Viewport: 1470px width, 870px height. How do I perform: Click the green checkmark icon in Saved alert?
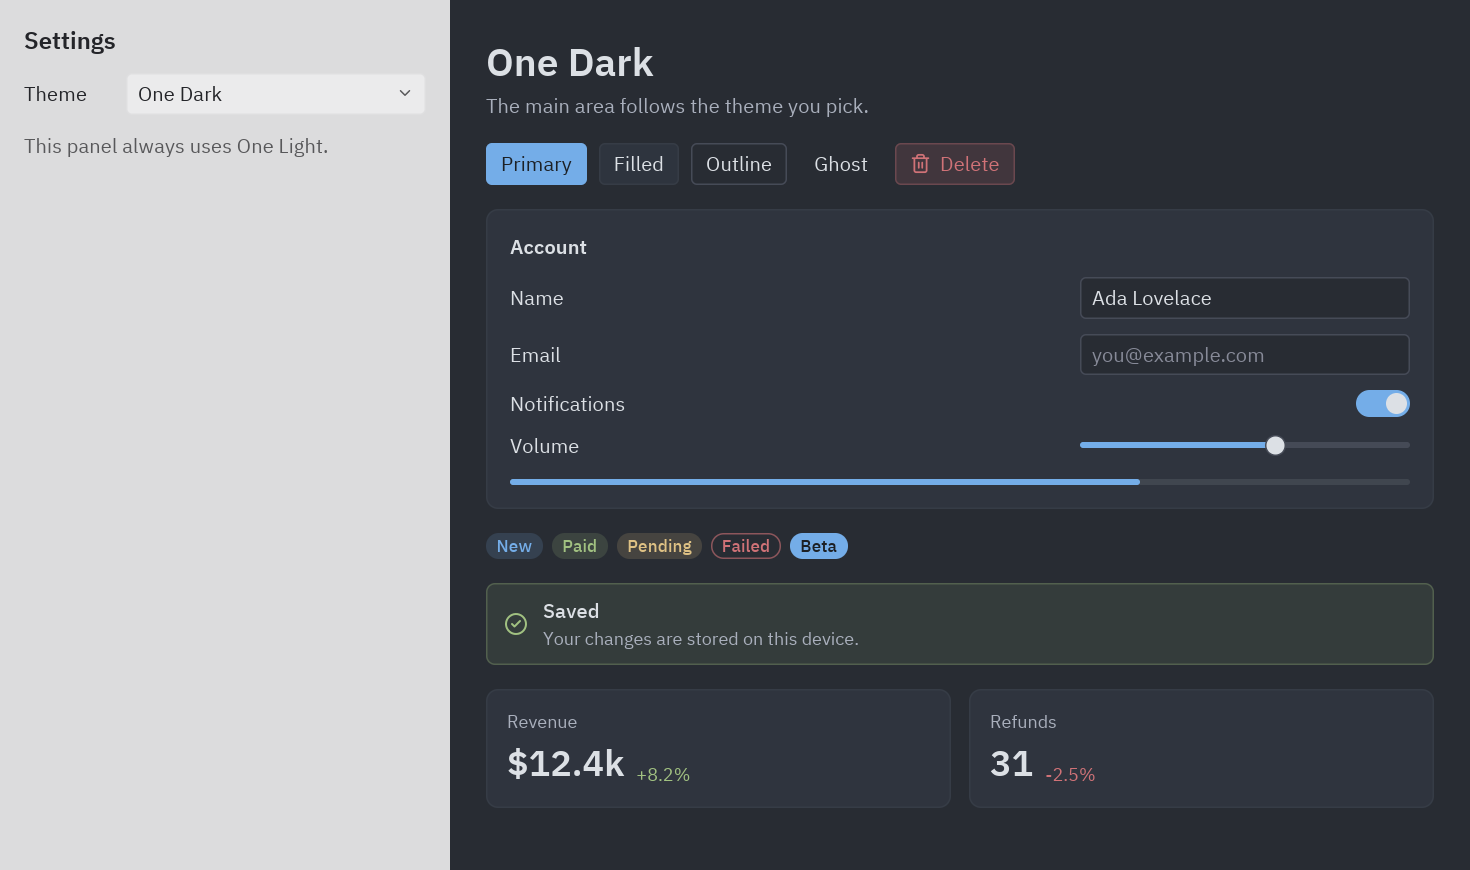click(516, 624)
